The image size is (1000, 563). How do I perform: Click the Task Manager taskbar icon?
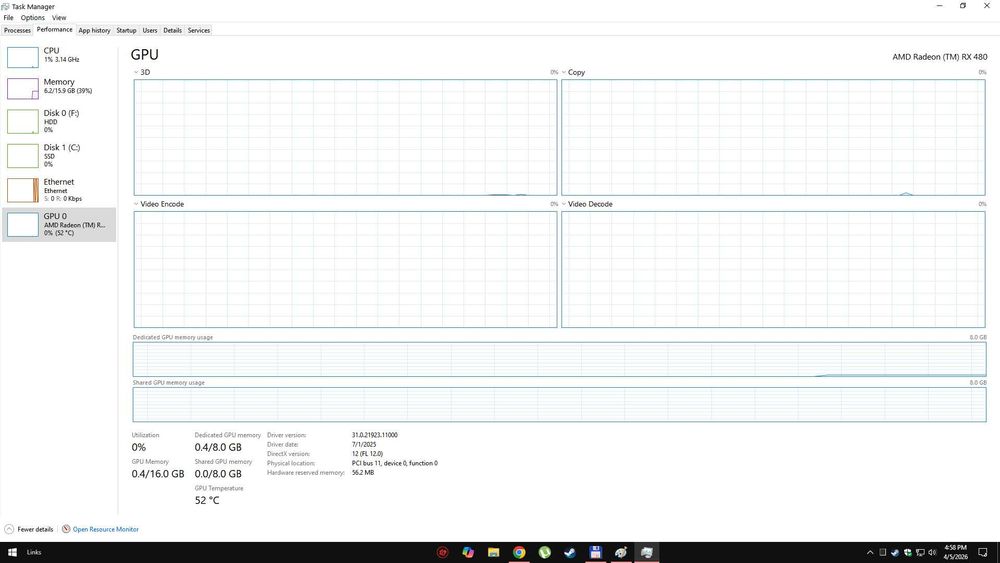click(x=647, y=552)
